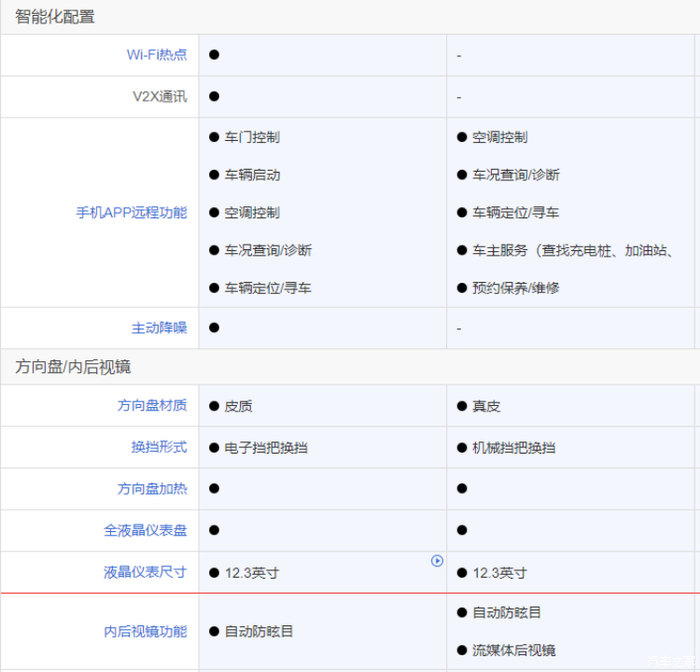The height and width of the screenshot is (672, 700).
Task: Click the 方向盘加热 row label
Action: click(152, 489)
